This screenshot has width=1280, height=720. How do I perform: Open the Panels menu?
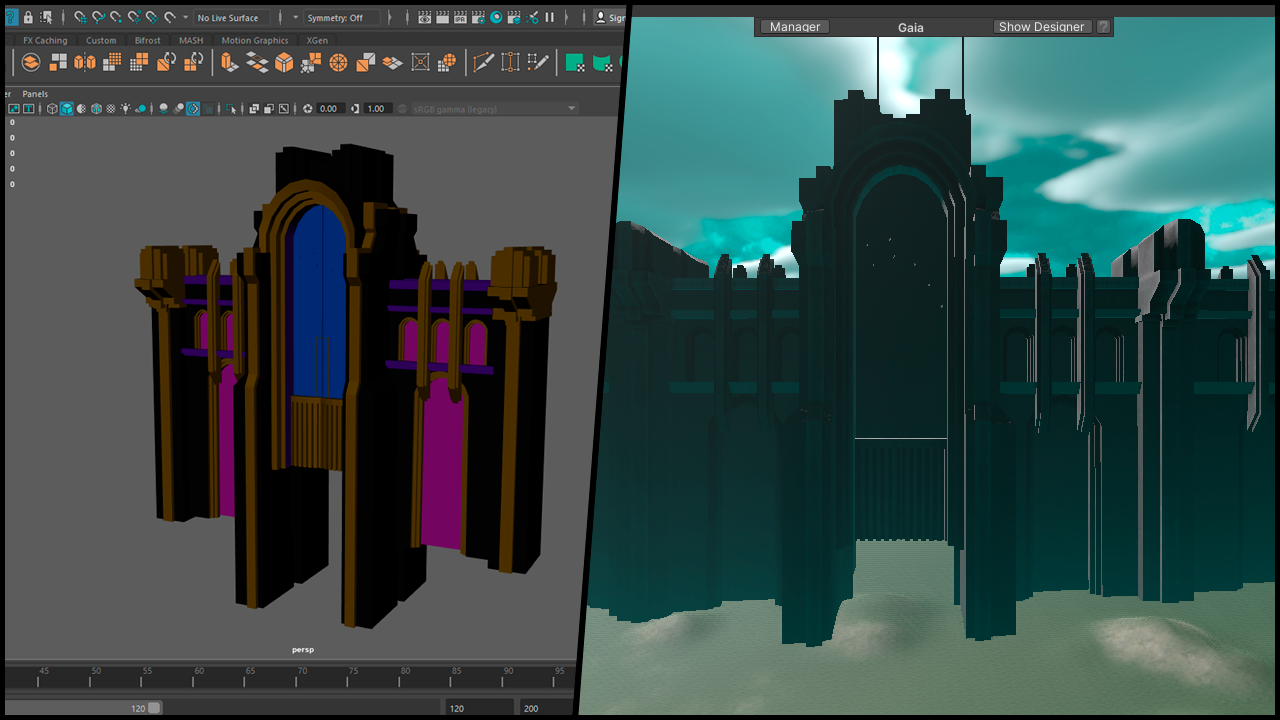click(x=35, y=94)
